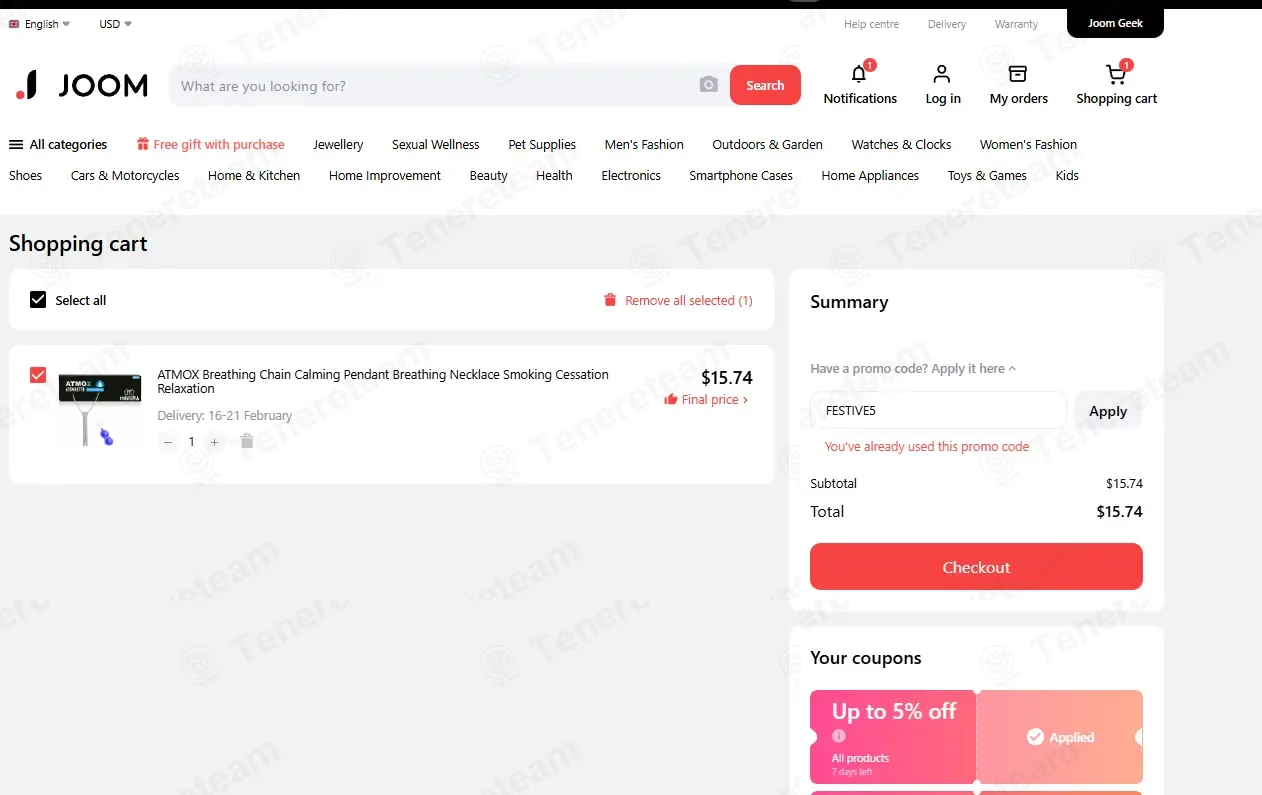
Task: Open Health category
Action: (554, 175)
